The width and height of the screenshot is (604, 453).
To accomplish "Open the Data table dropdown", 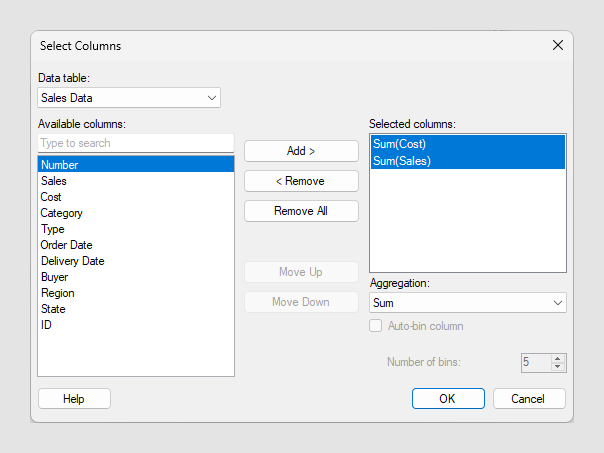I will (129, 98).
